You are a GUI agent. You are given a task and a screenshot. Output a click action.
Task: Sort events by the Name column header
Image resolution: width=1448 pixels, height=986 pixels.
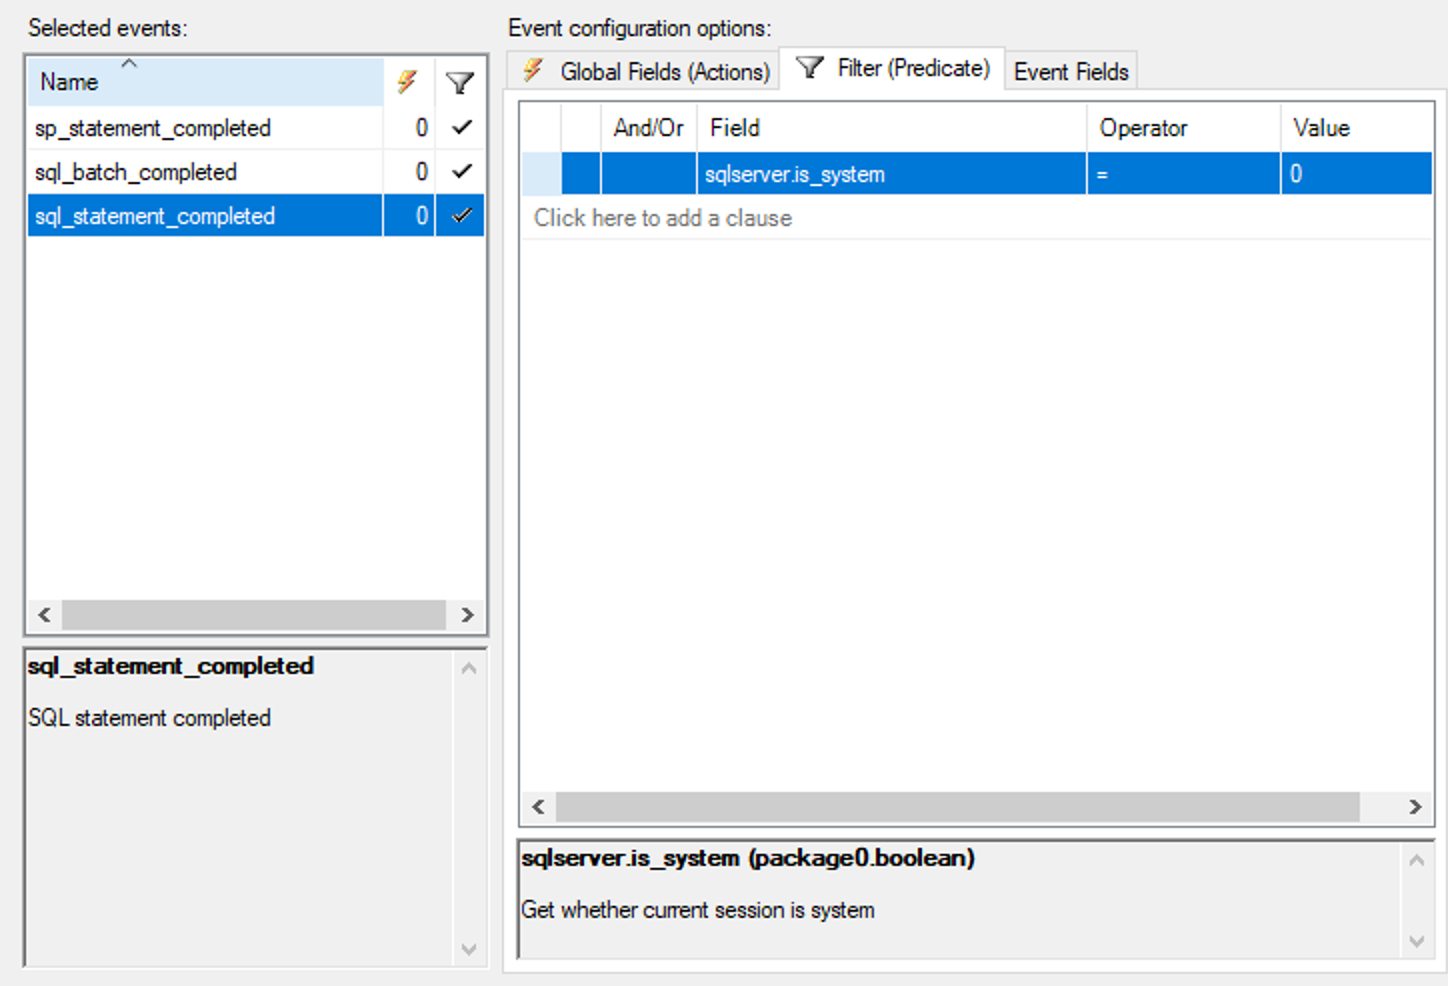point(205,82)
